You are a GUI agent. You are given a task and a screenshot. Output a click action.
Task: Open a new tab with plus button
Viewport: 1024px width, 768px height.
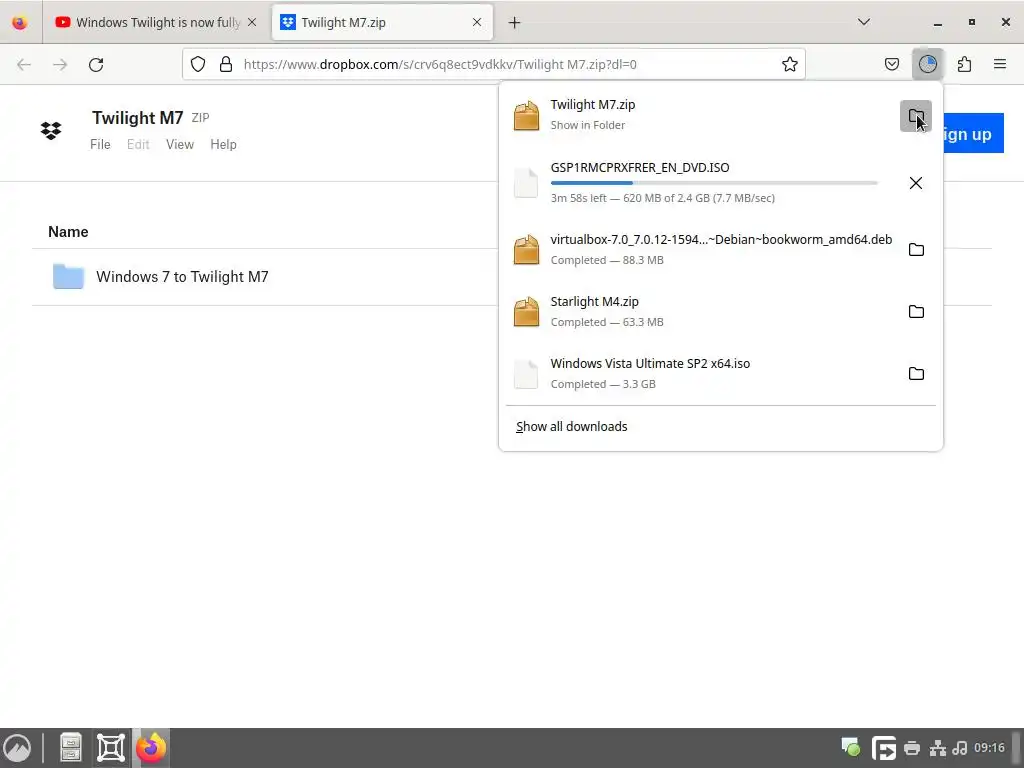tap(515, 22)
